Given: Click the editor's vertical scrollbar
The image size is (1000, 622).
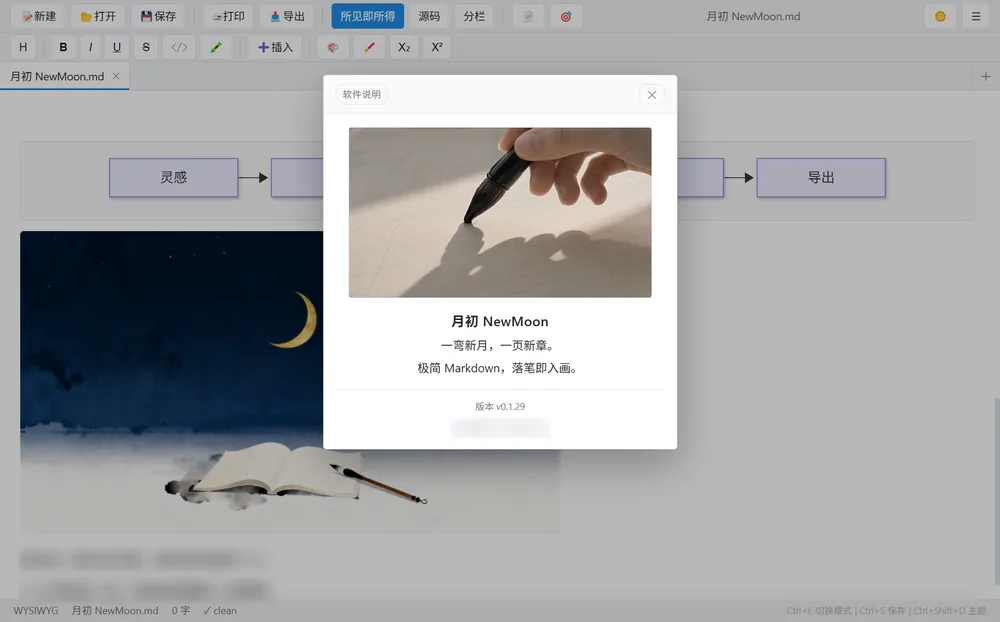Looking at the screenshot, I should point(996,491).
